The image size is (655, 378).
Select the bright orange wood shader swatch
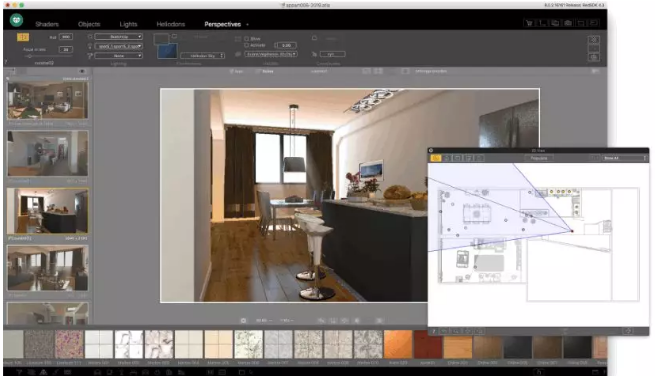[x=398, y=344]
